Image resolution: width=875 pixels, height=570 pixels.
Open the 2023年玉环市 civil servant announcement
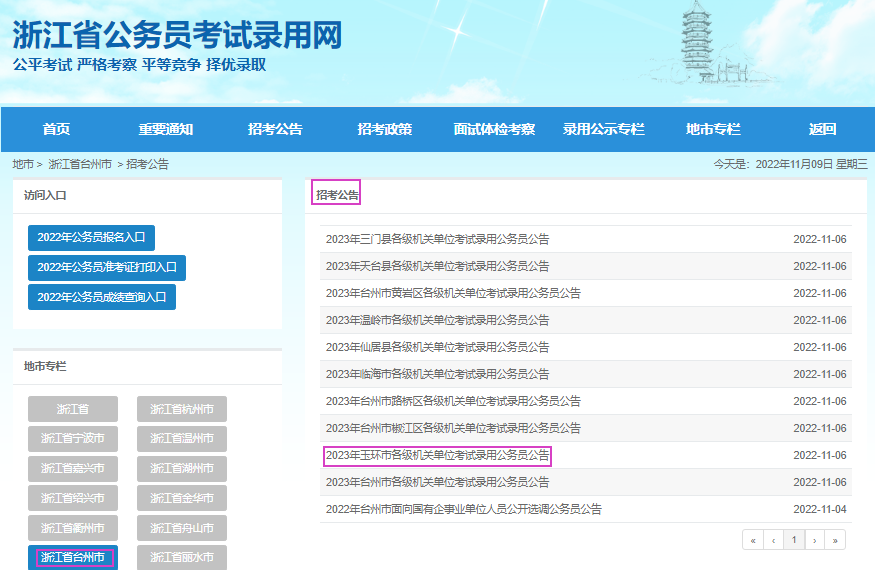coord(438,456)
